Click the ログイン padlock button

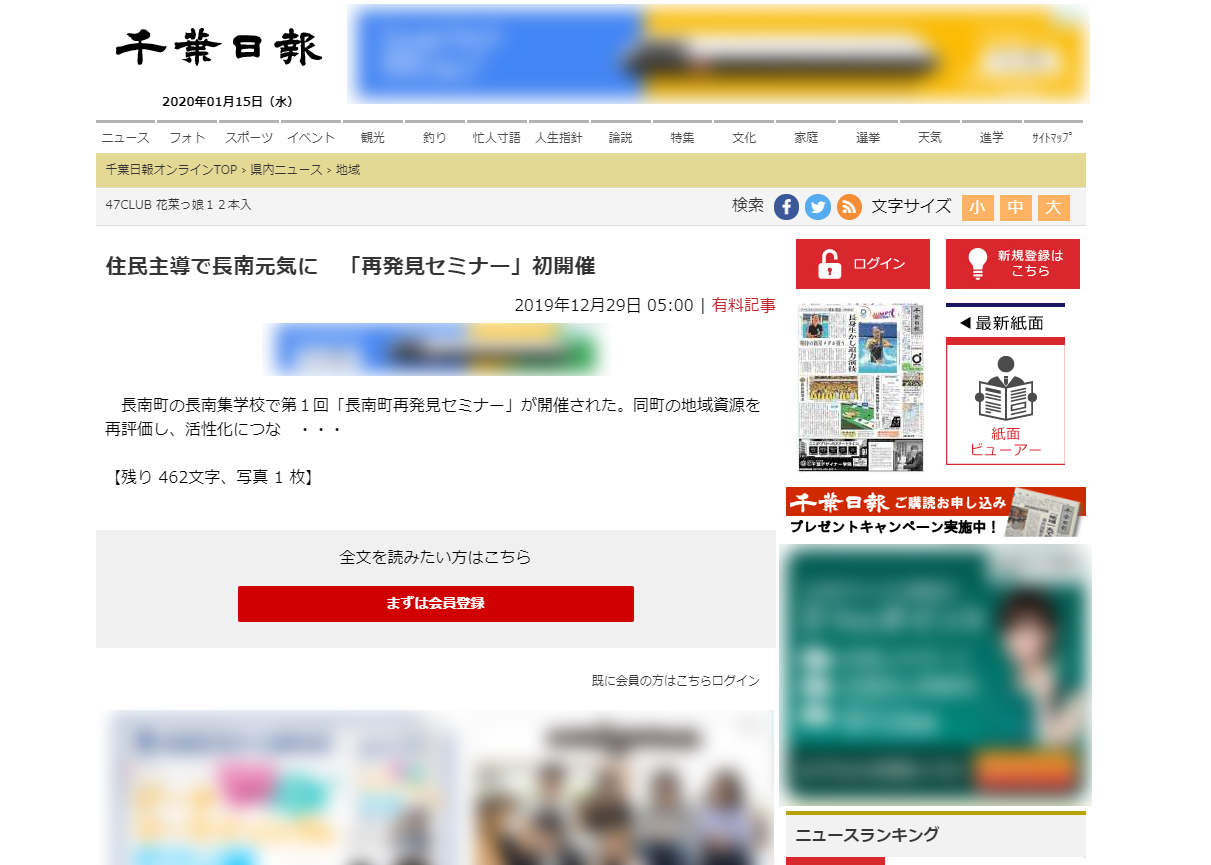(862, 264)
